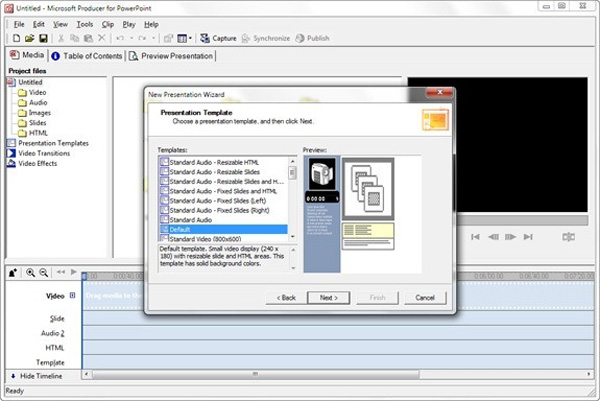Choose Standard Video (800x600) template

[x=223, y=238]
